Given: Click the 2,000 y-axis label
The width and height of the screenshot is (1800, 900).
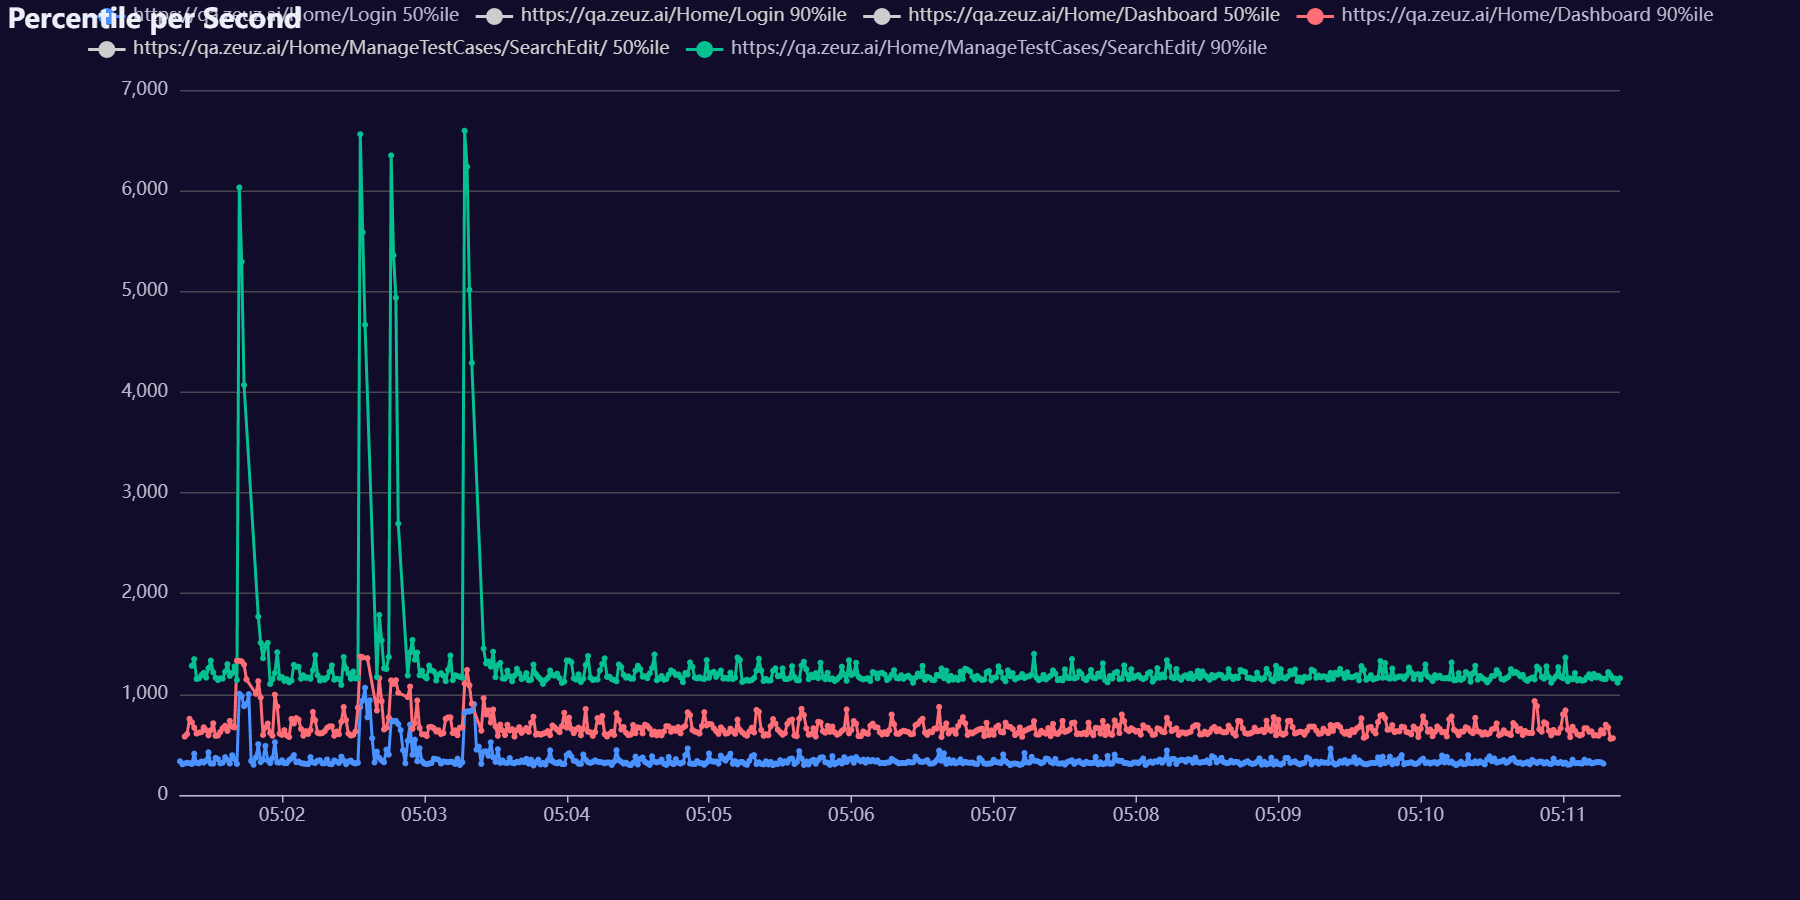Looking at the screenshot, I should [145, 592].
